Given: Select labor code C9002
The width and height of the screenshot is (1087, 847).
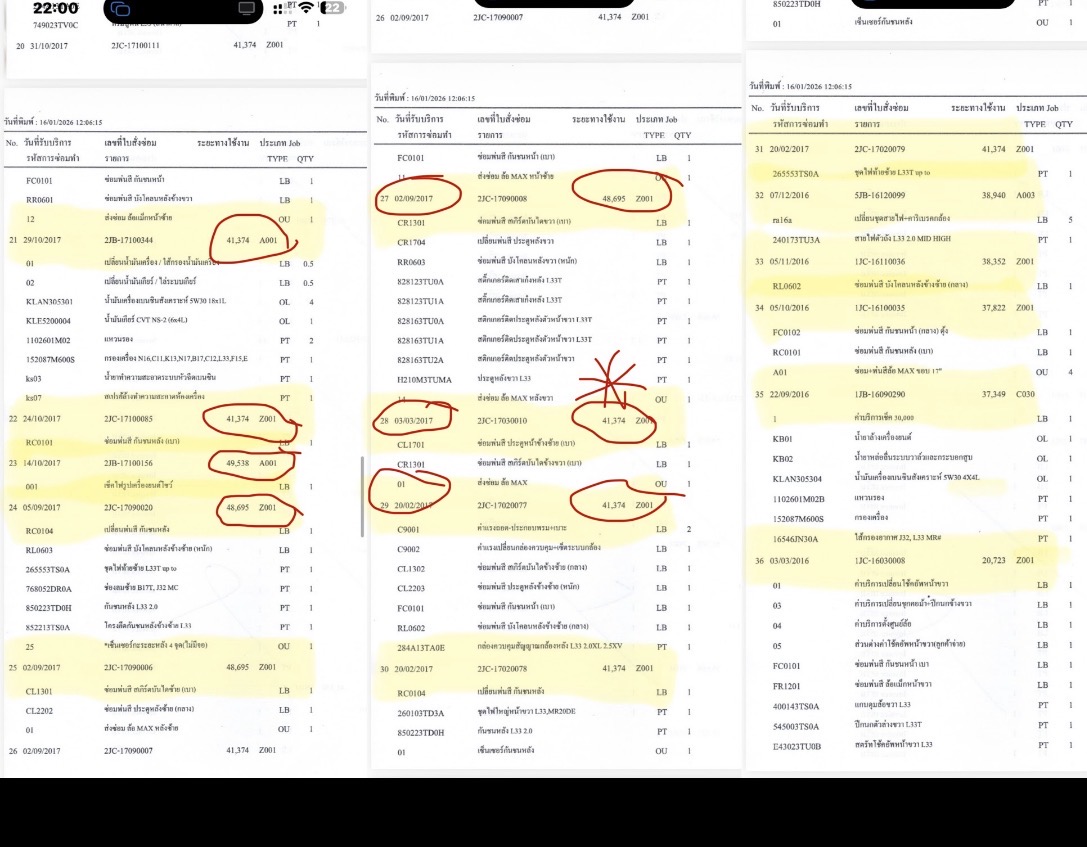Looking at the screenshot, I should (408, 549).
